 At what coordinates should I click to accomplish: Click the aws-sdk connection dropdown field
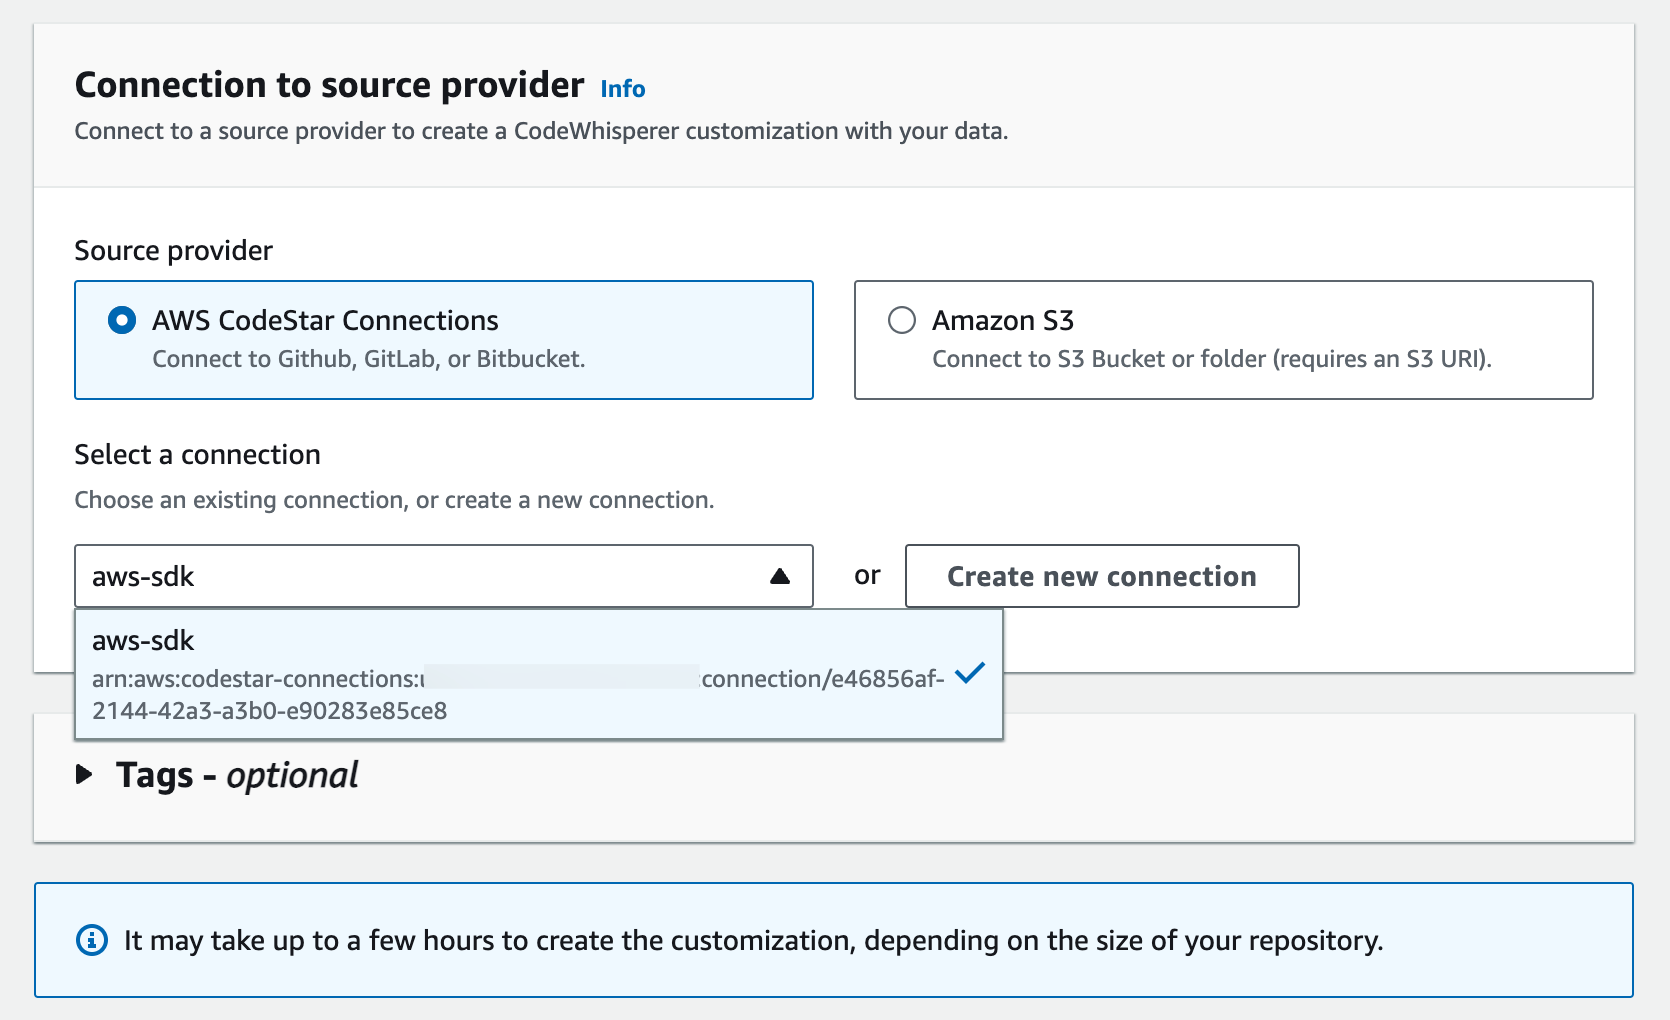click(420, 576)
